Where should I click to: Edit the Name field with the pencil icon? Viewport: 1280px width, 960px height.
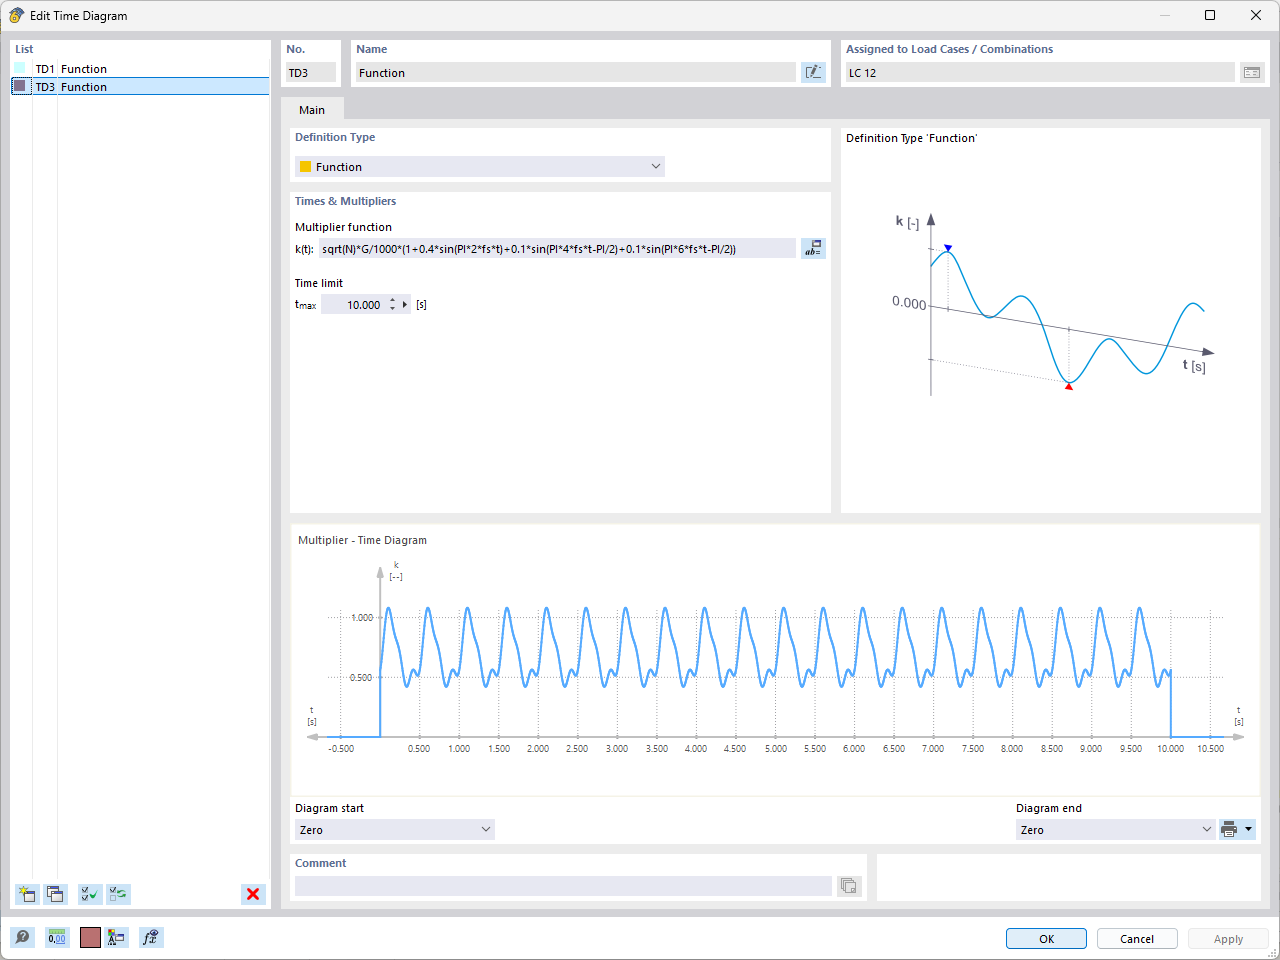(813, 71)
